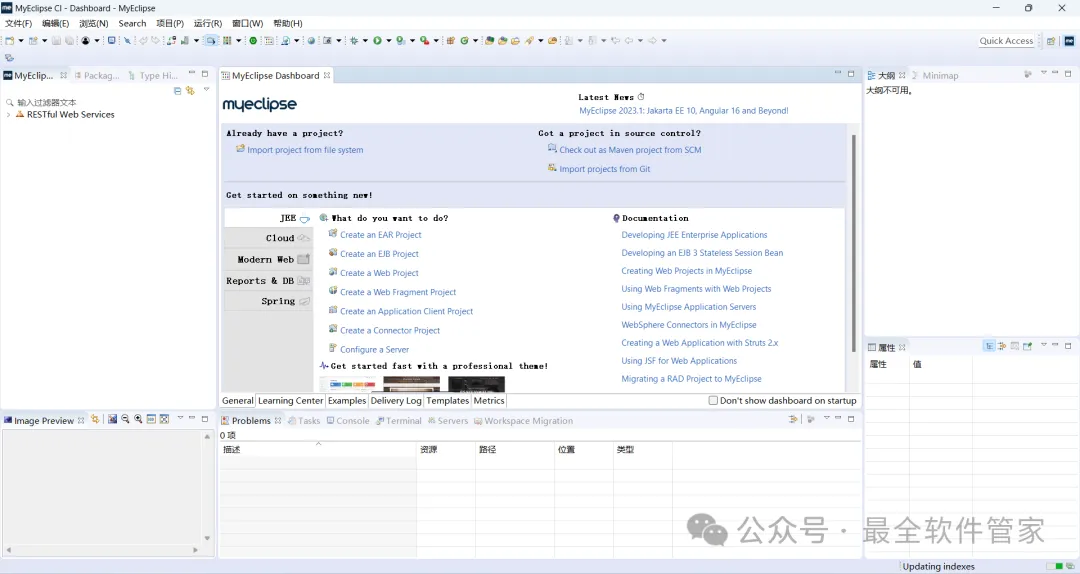Click the search magnifier in explorer filter
This screenshot has height=574, width=1080.
10,102
